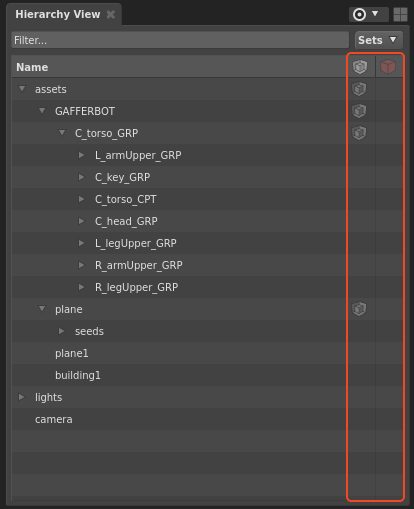Open the Sets dropdown
Image resolution: width=414 pixels, height=509 pixels.
tap(378, 40)
